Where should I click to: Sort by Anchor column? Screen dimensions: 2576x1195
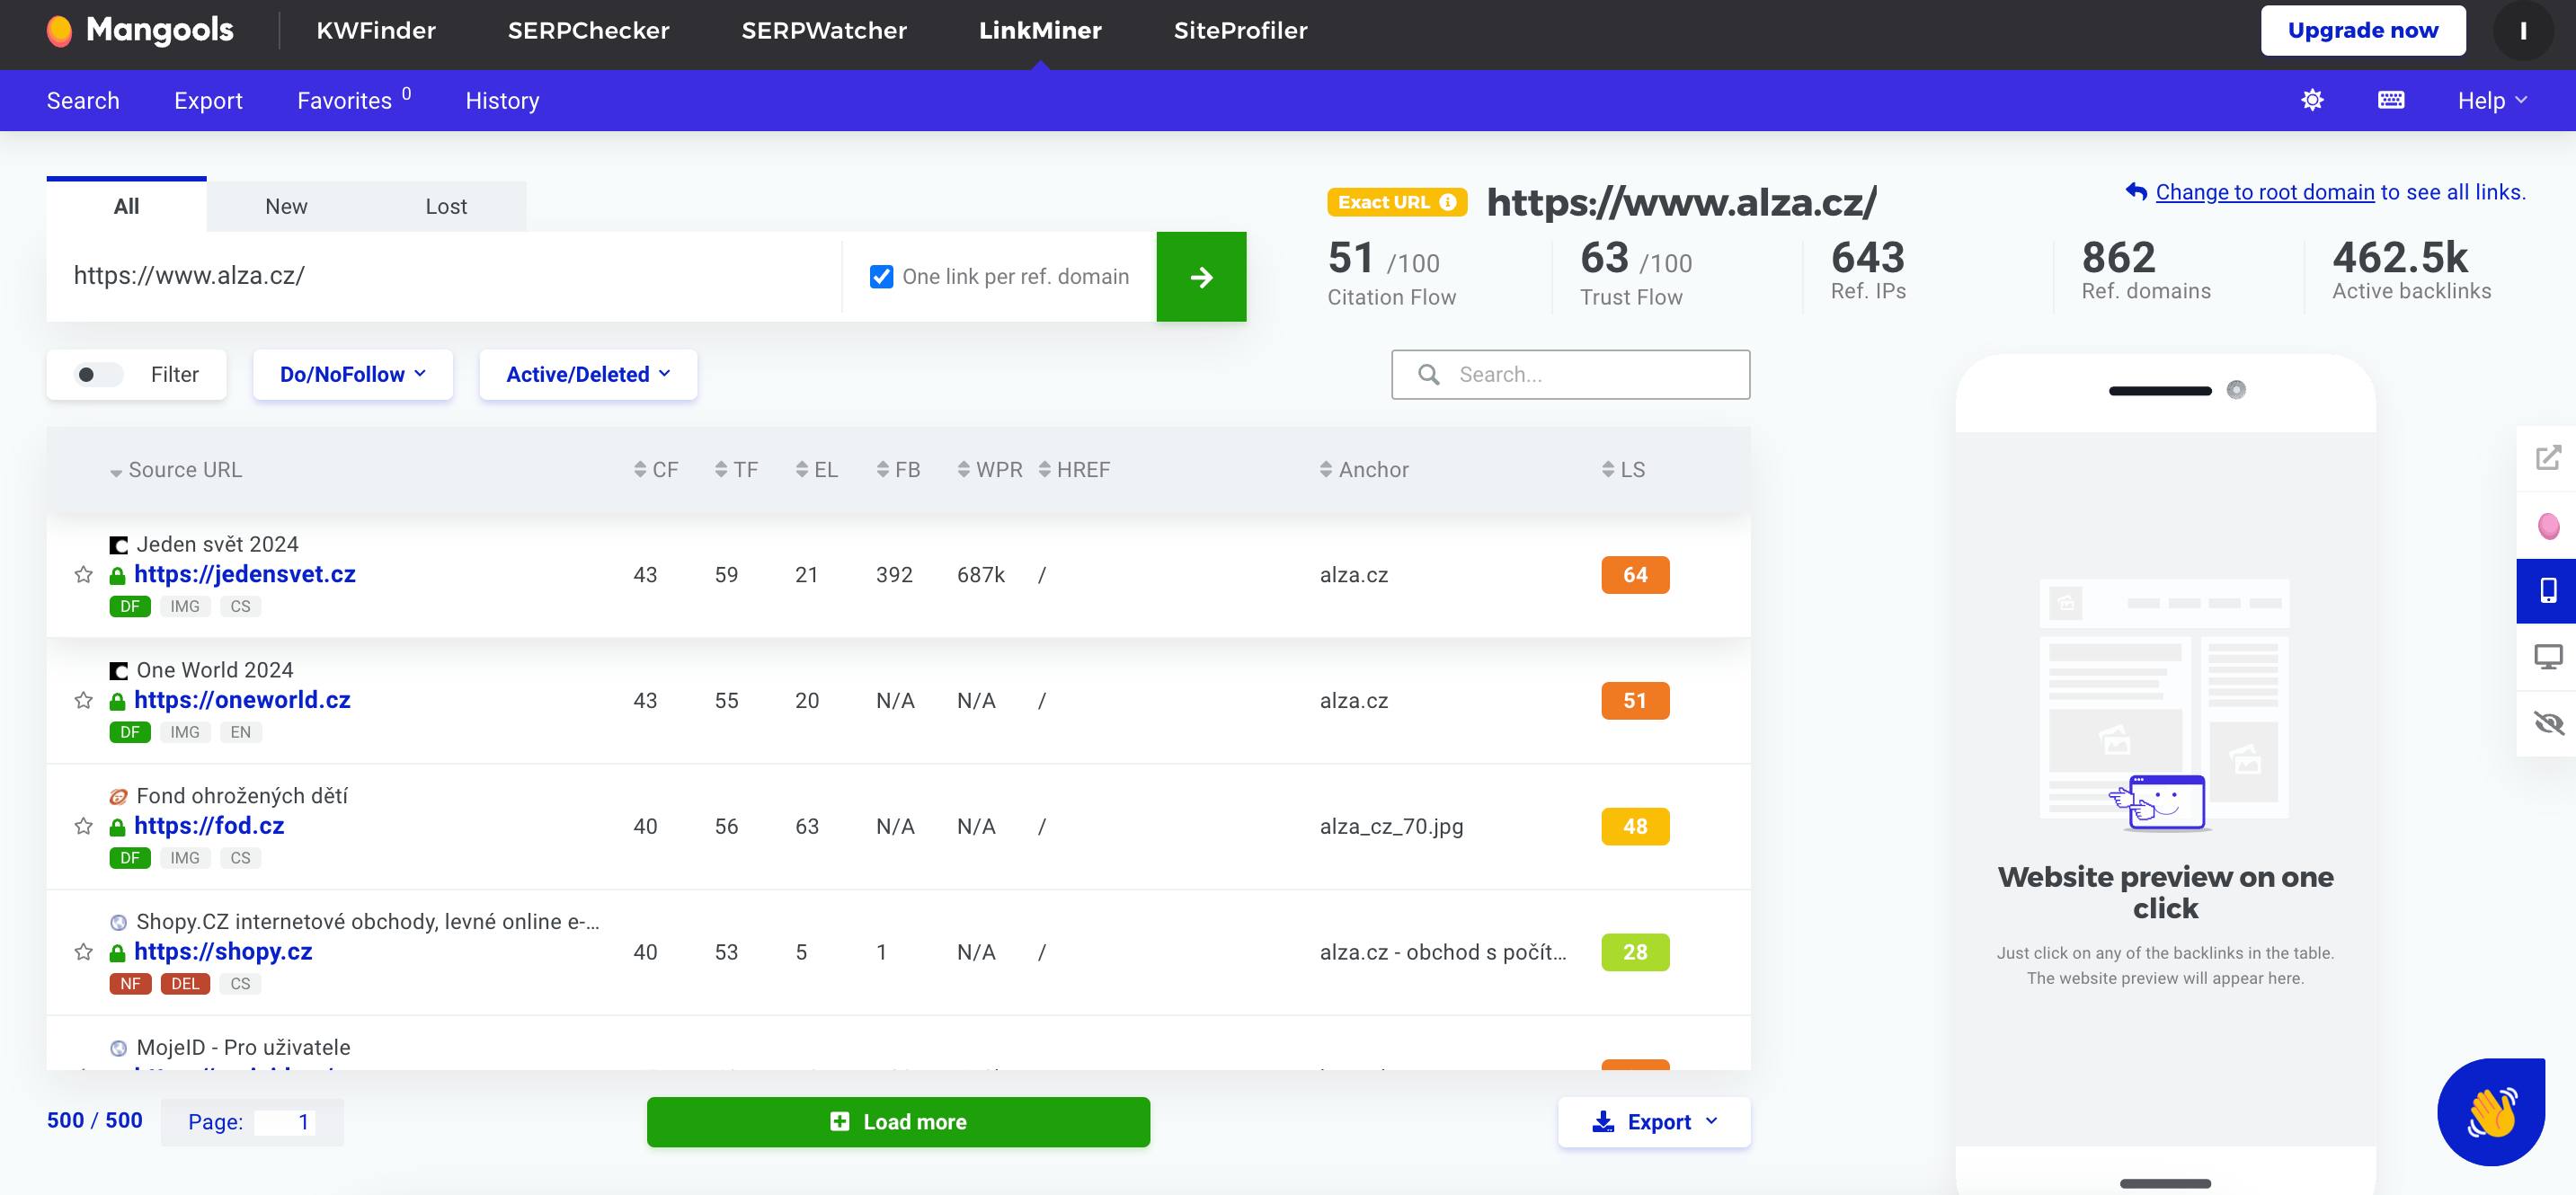coord(1364,470)
